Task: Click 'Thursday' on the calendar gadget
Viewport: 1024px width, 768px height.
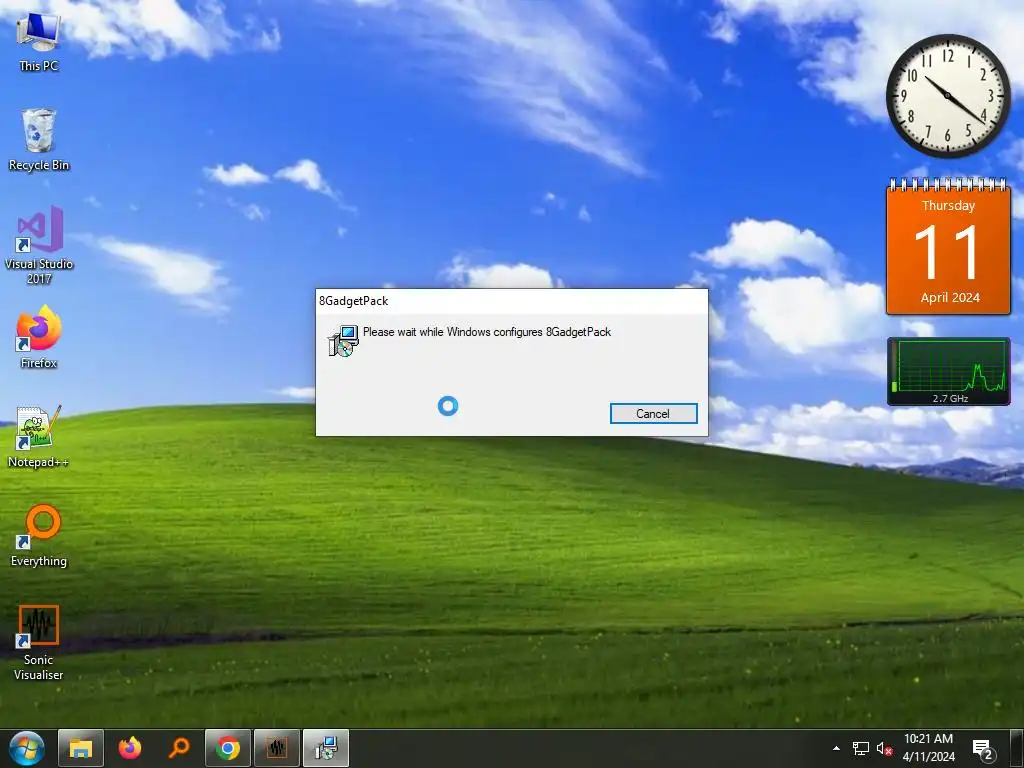Action: 948,206
